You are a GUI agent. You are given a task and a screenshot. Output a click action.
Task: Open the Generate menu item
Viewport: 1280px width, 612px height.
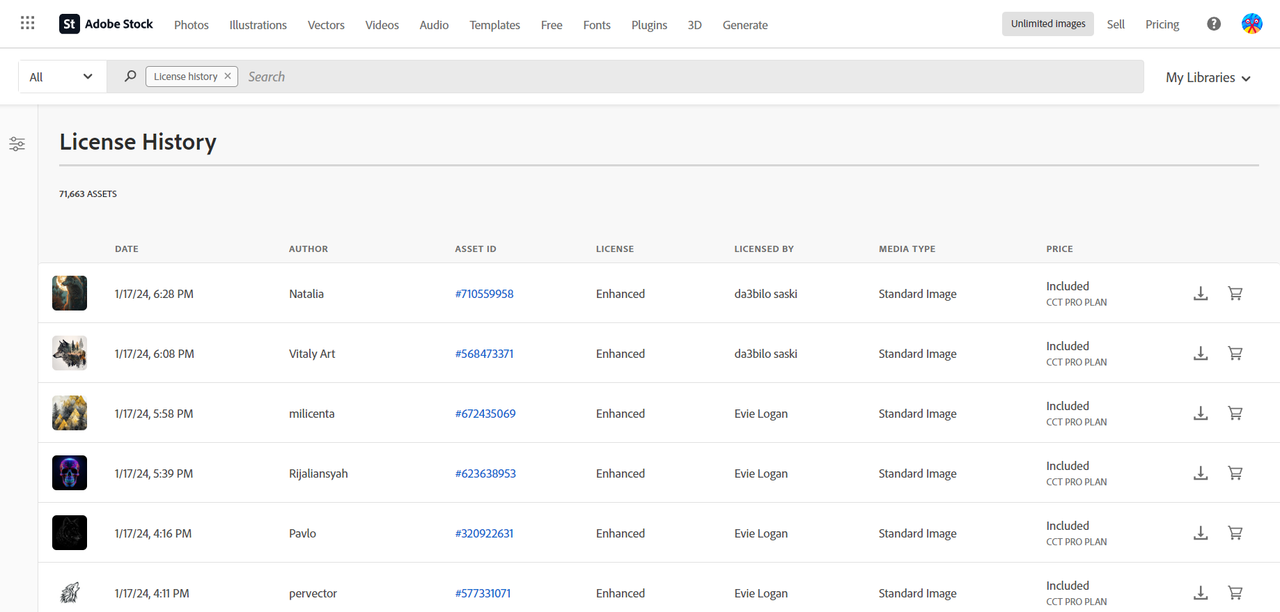[x=745, y=25]
